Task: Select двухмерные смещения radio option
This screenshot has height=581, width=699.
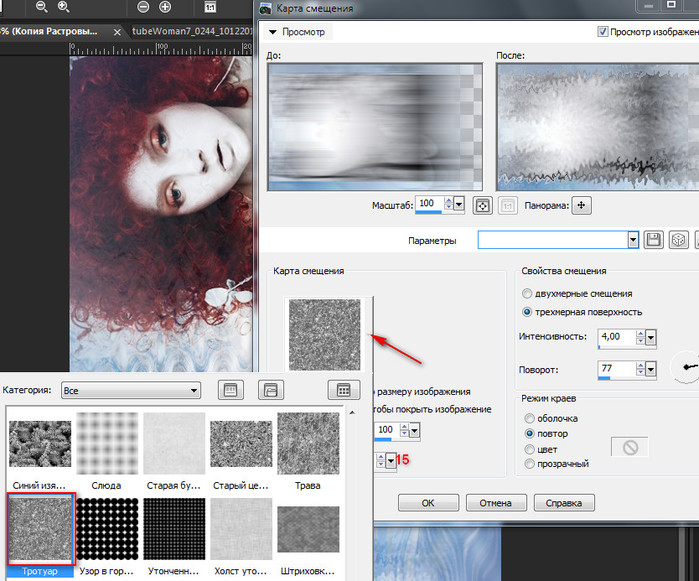Action: click(x=527, y=293)
